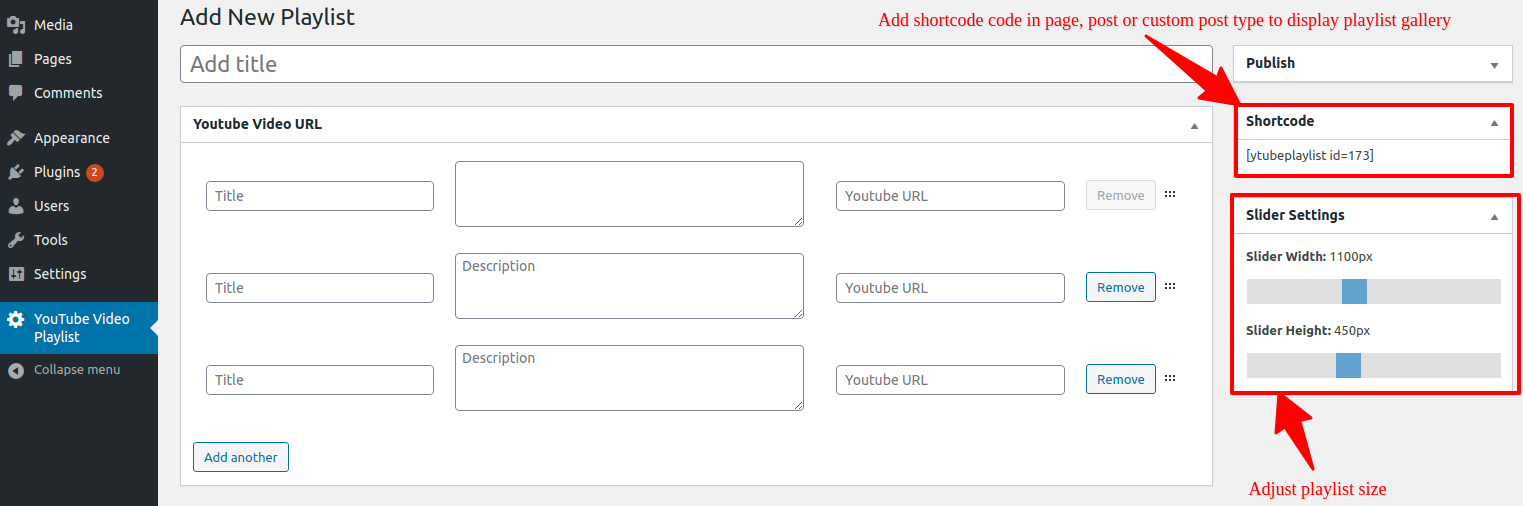Click the Slider Width slider handle
Image resolution: width=1523 pixels, height=506 pixels.
coord(1354,291)
